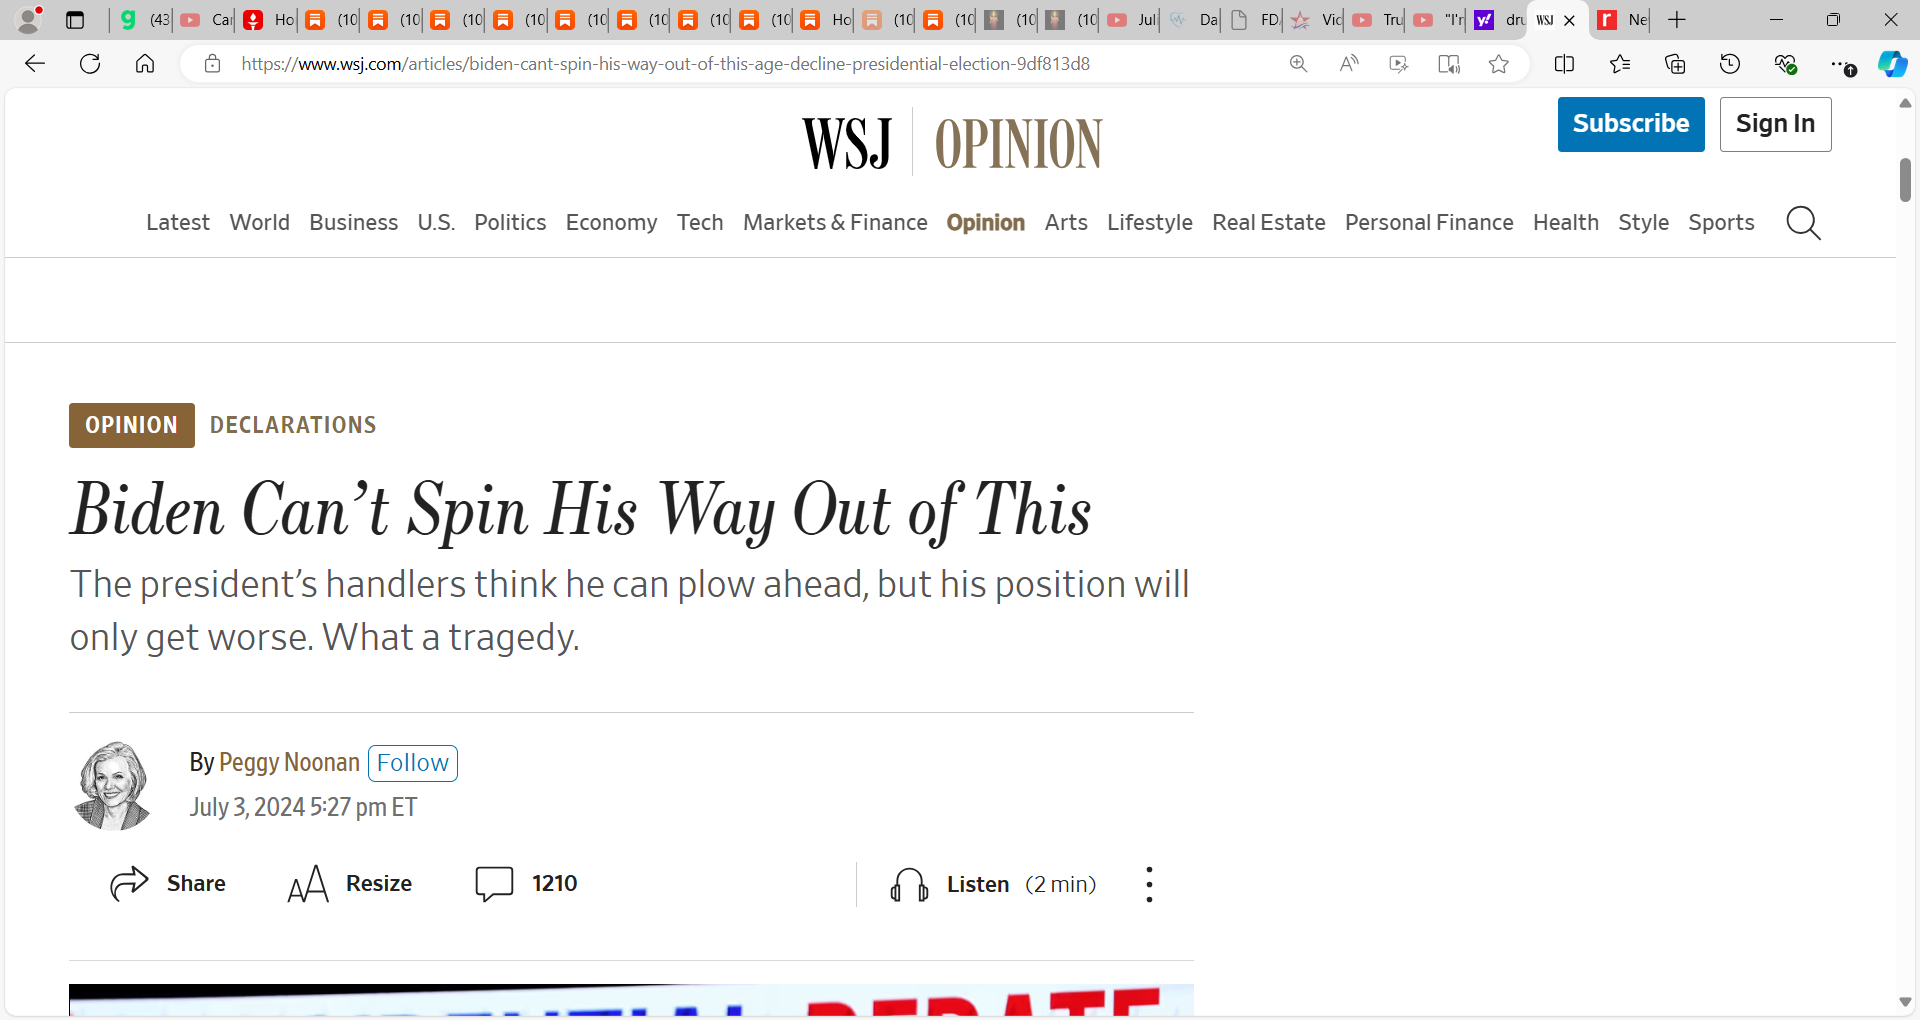Open Edge Settings and more menu
Image resolution: width=1920 pixels, height=1020 pixels.
pos(1841,64)
